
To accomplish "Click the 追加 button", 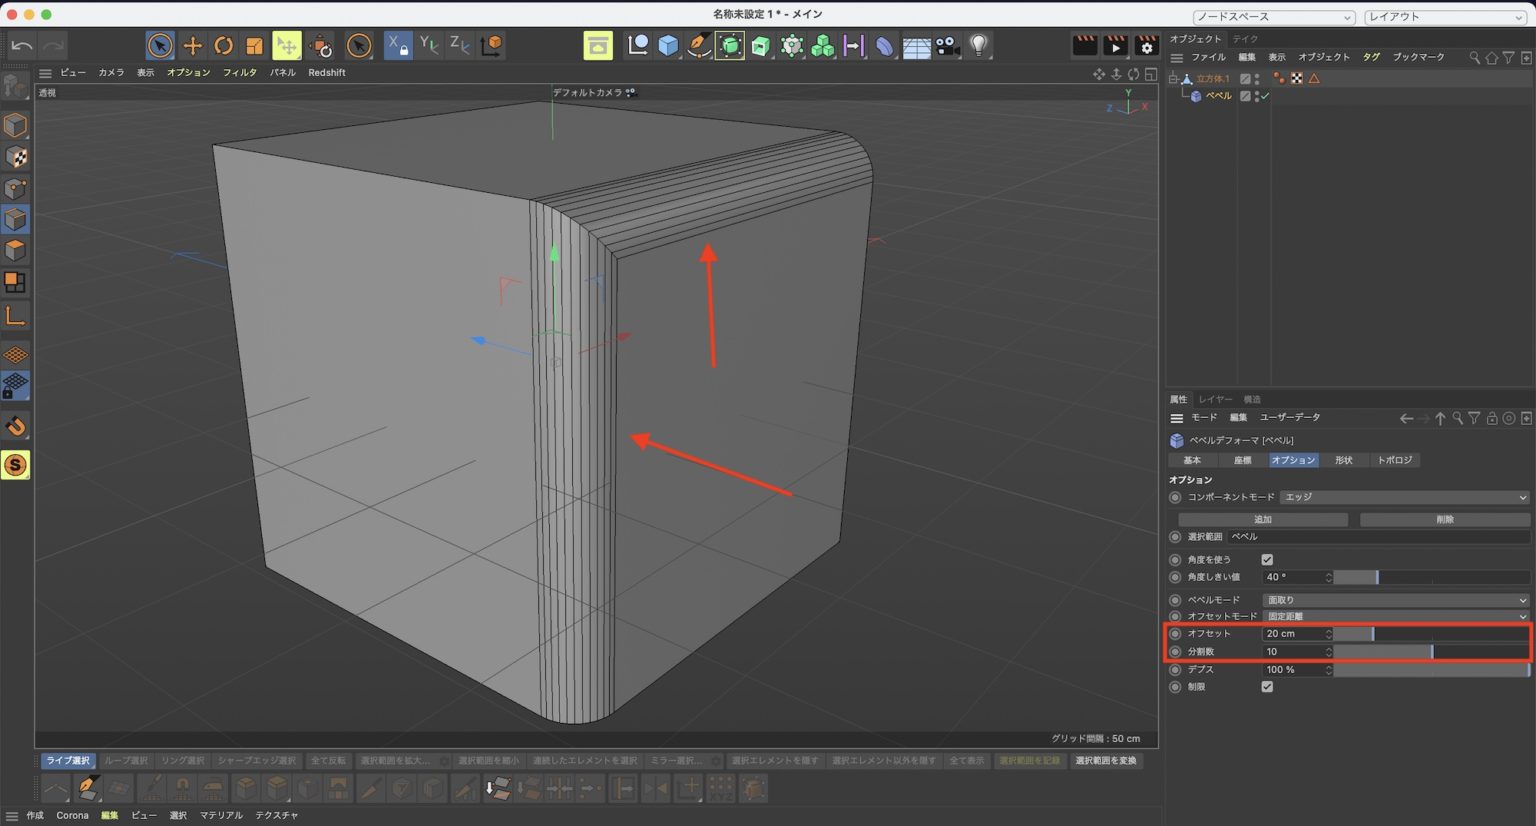I will click(1263, 519).
